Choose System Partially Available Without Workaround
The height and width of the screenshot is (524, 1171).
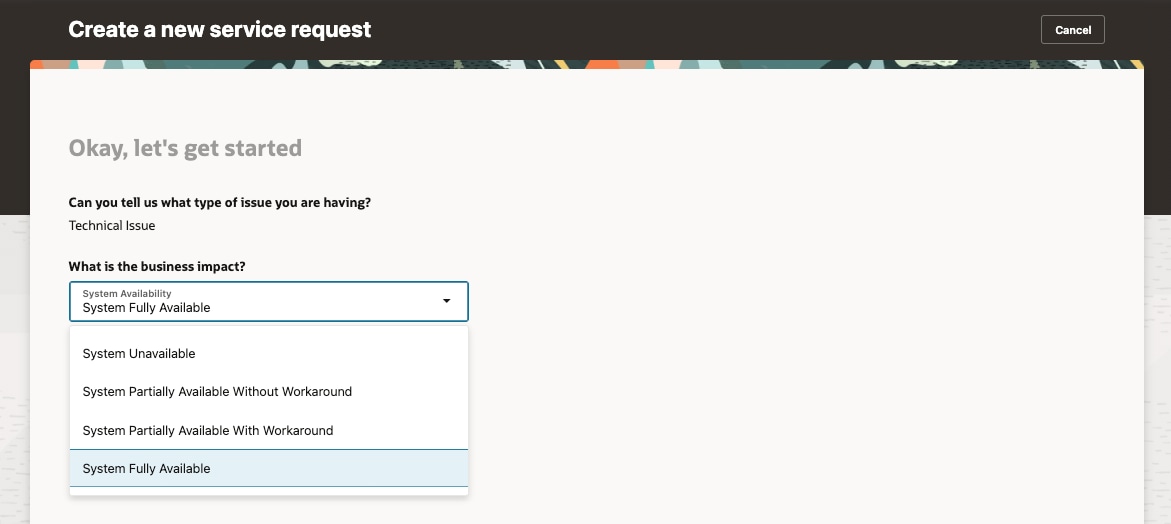tap(217, 392)
